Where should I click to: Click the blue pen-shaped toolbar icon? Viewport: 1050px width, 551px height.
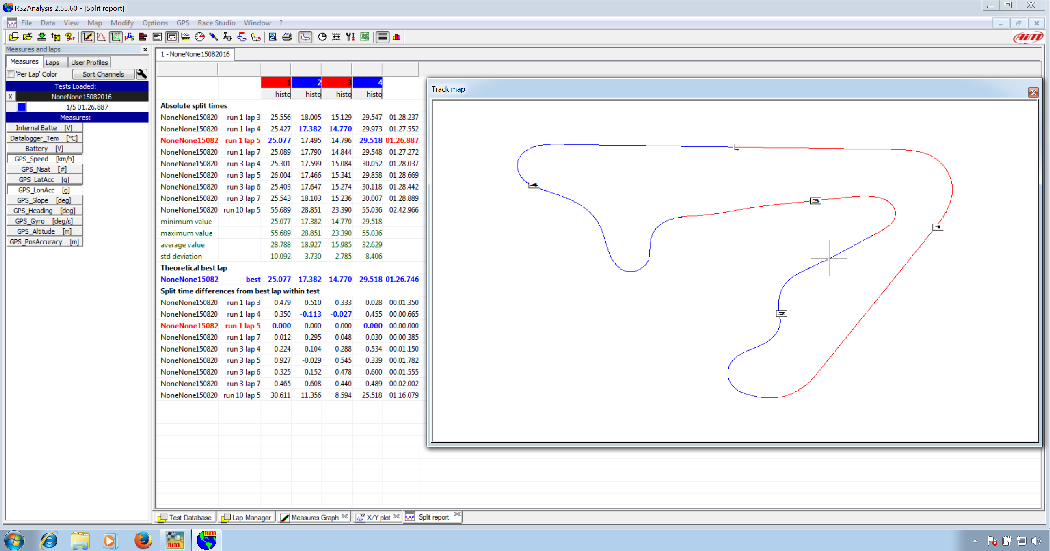click(213, 37)
